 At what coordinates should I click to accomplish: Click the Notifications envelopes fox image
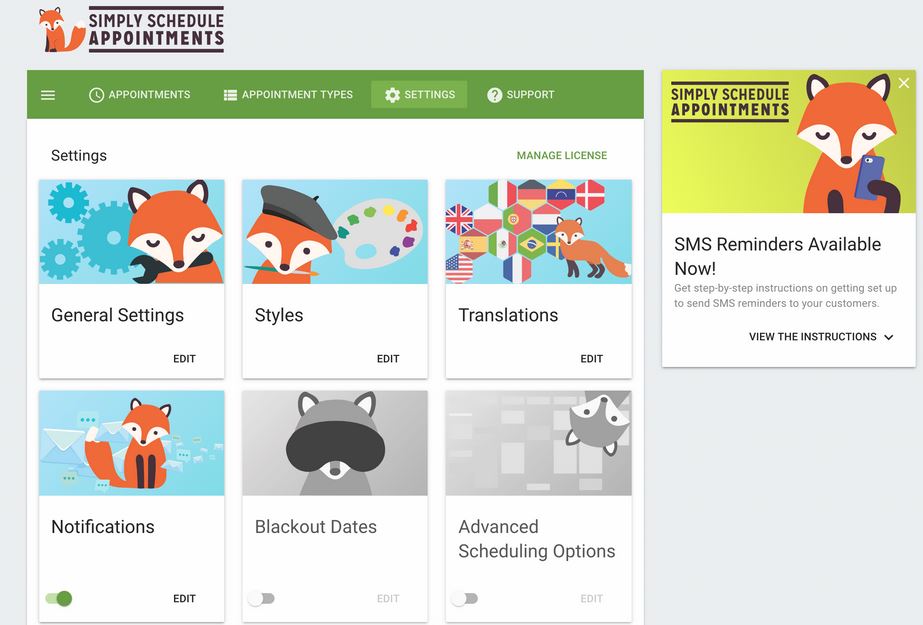132,443
